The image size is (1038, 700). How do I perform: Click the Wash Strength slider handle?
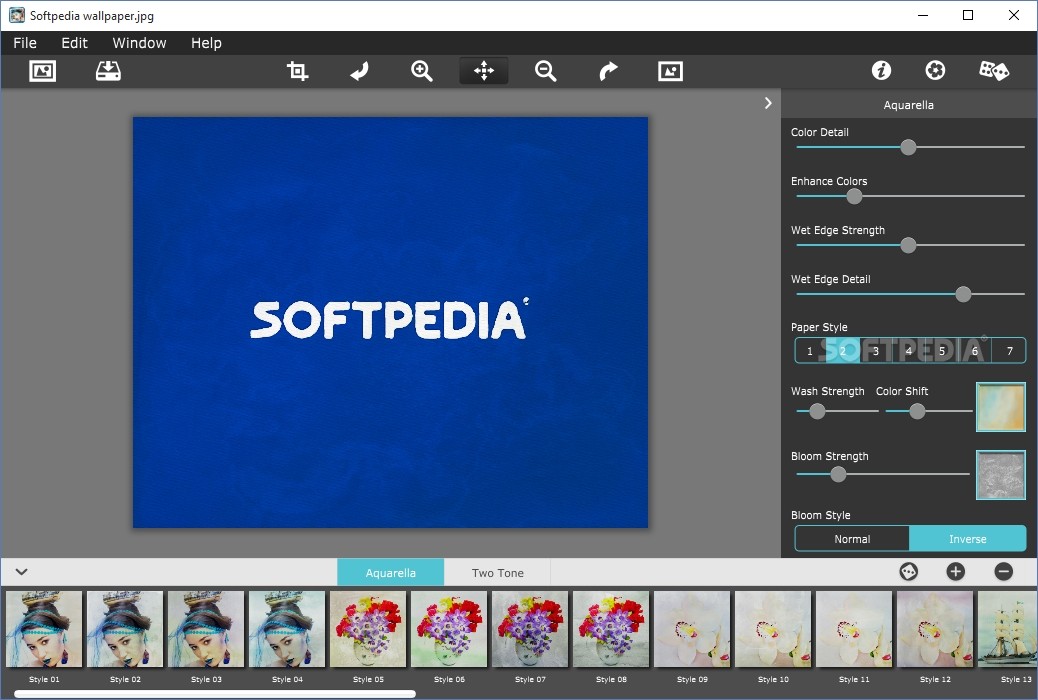[818, 411]
